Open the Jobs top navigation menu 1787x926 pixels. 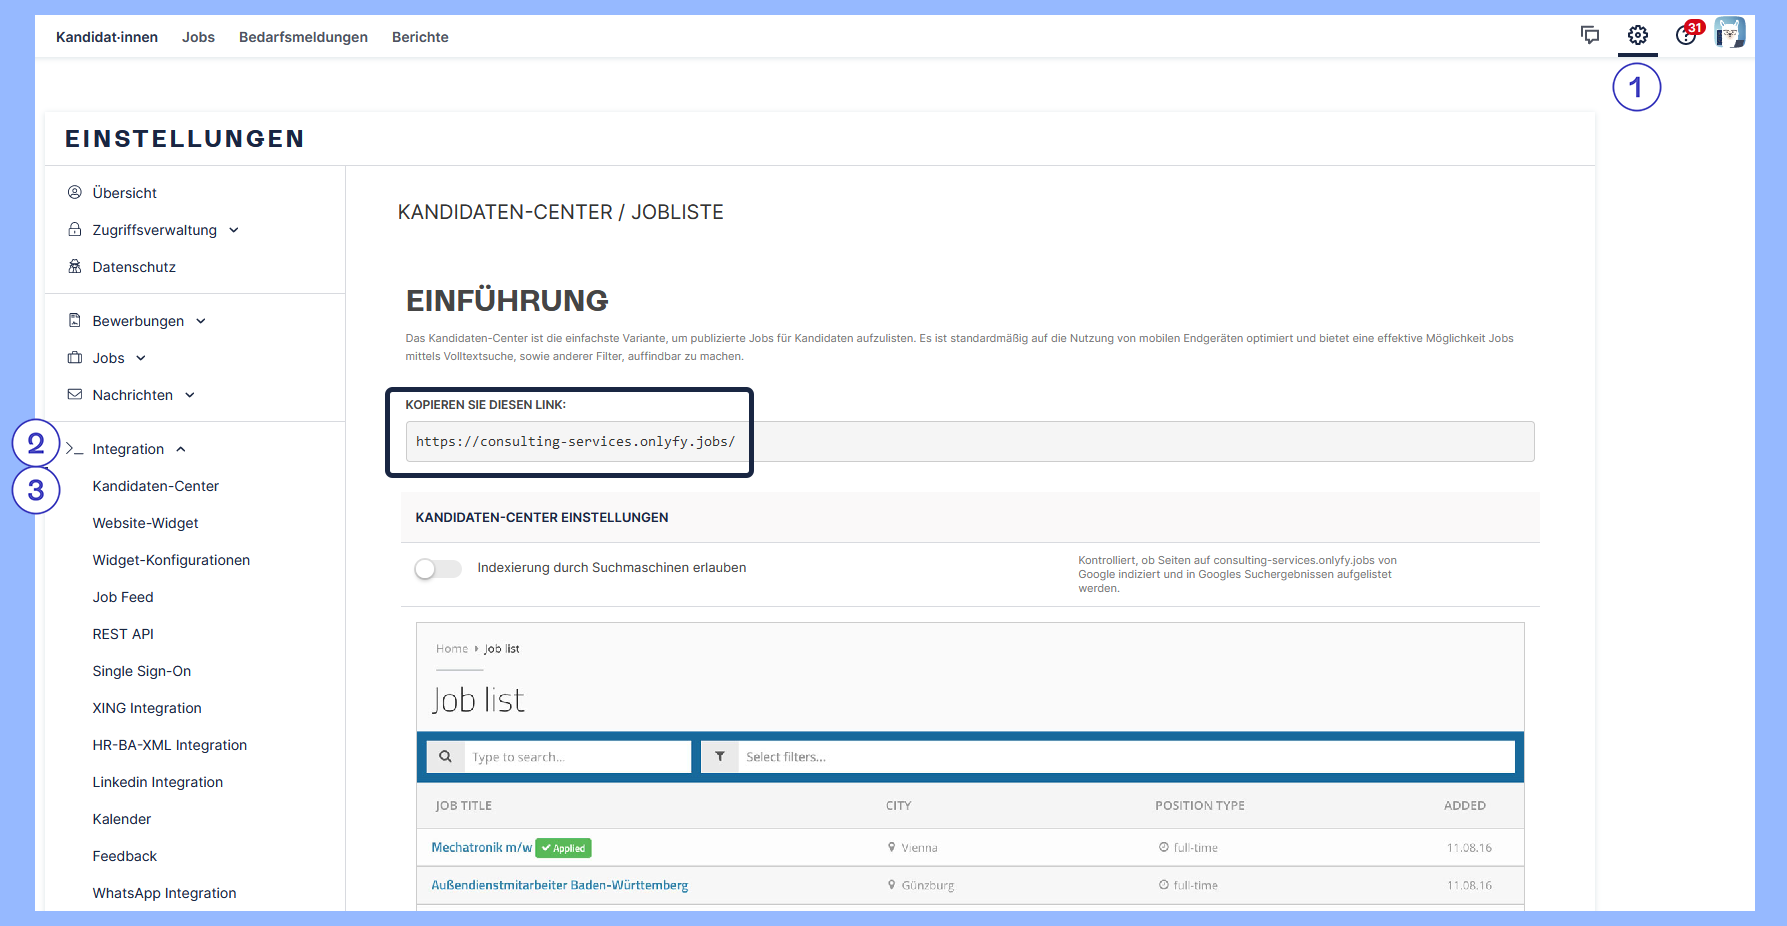click(x=198, y=37)
